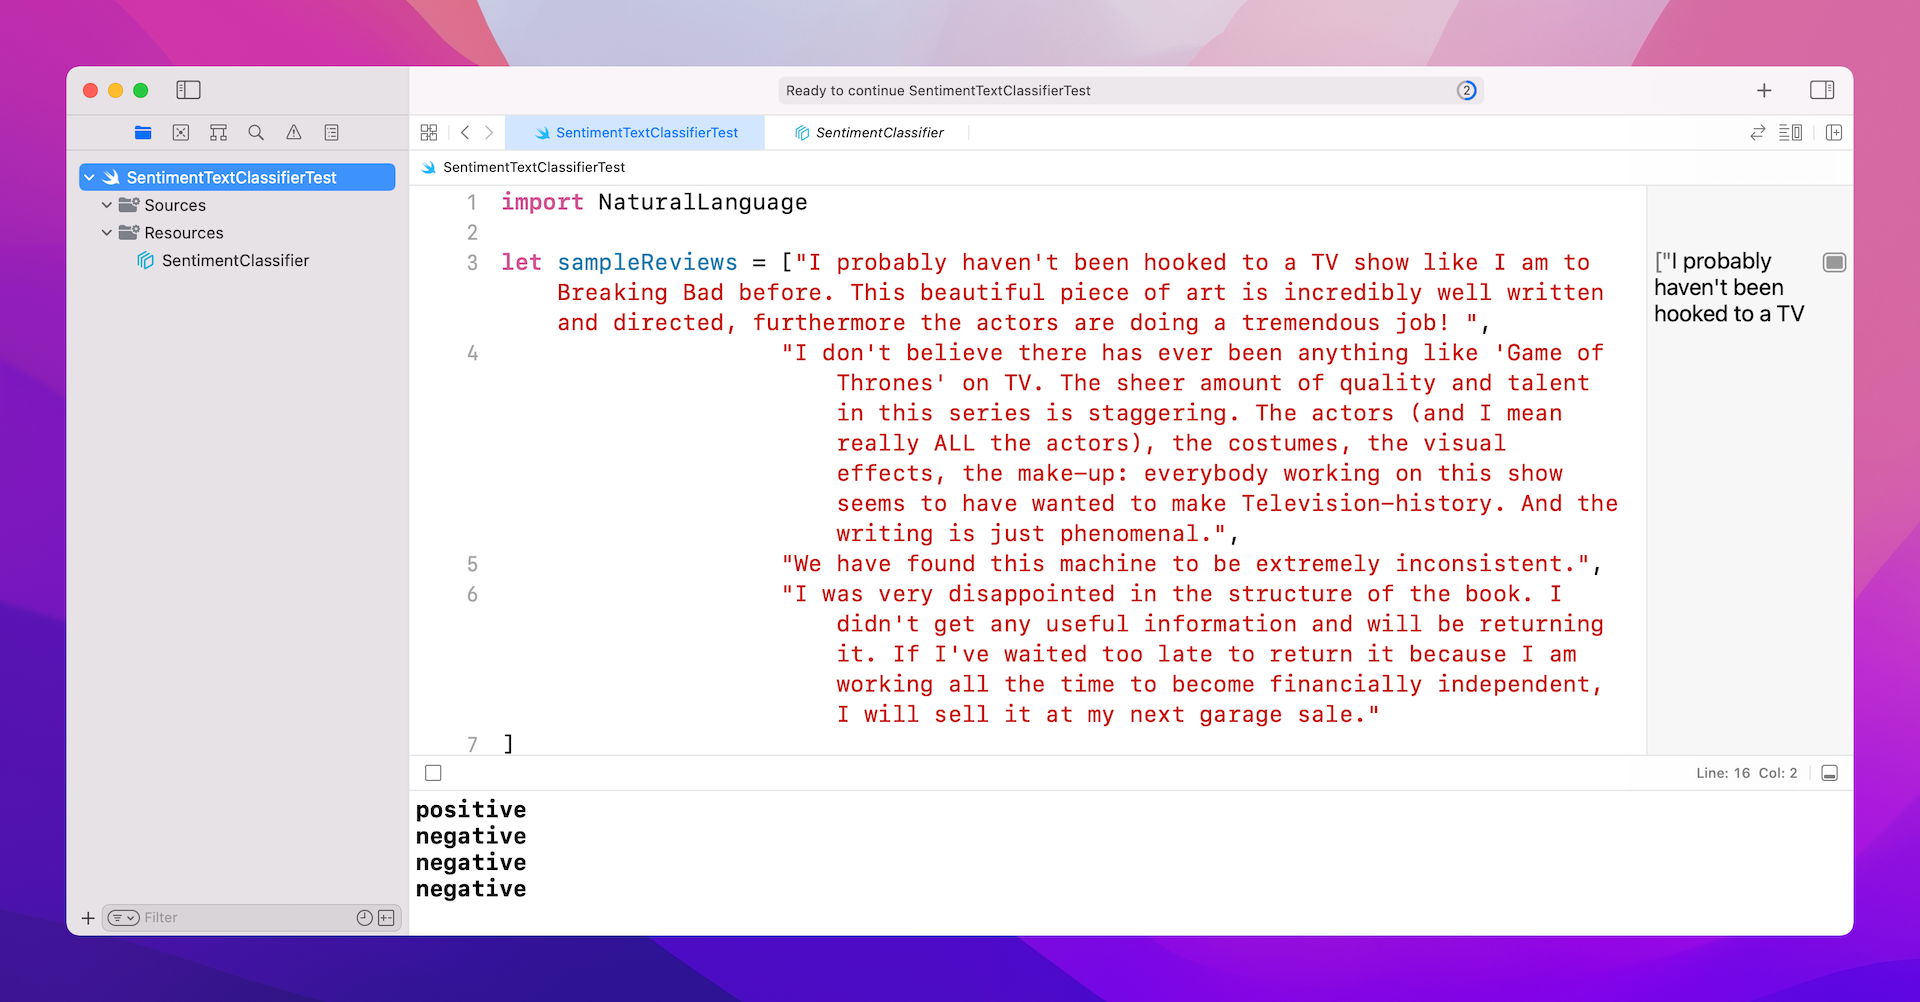Collapse the SentimentTextClassifierTest playground tree
The image size is (1920, 1002).
tap(90, 177)
